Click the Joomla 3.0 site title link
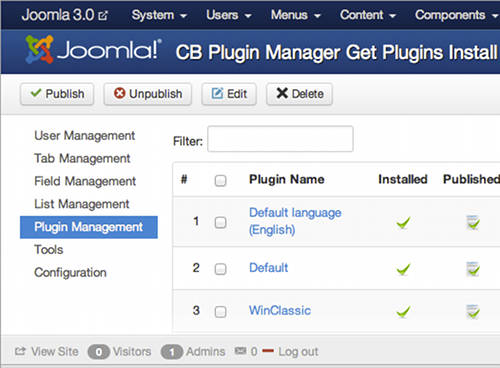 click(x=58, y=15)
